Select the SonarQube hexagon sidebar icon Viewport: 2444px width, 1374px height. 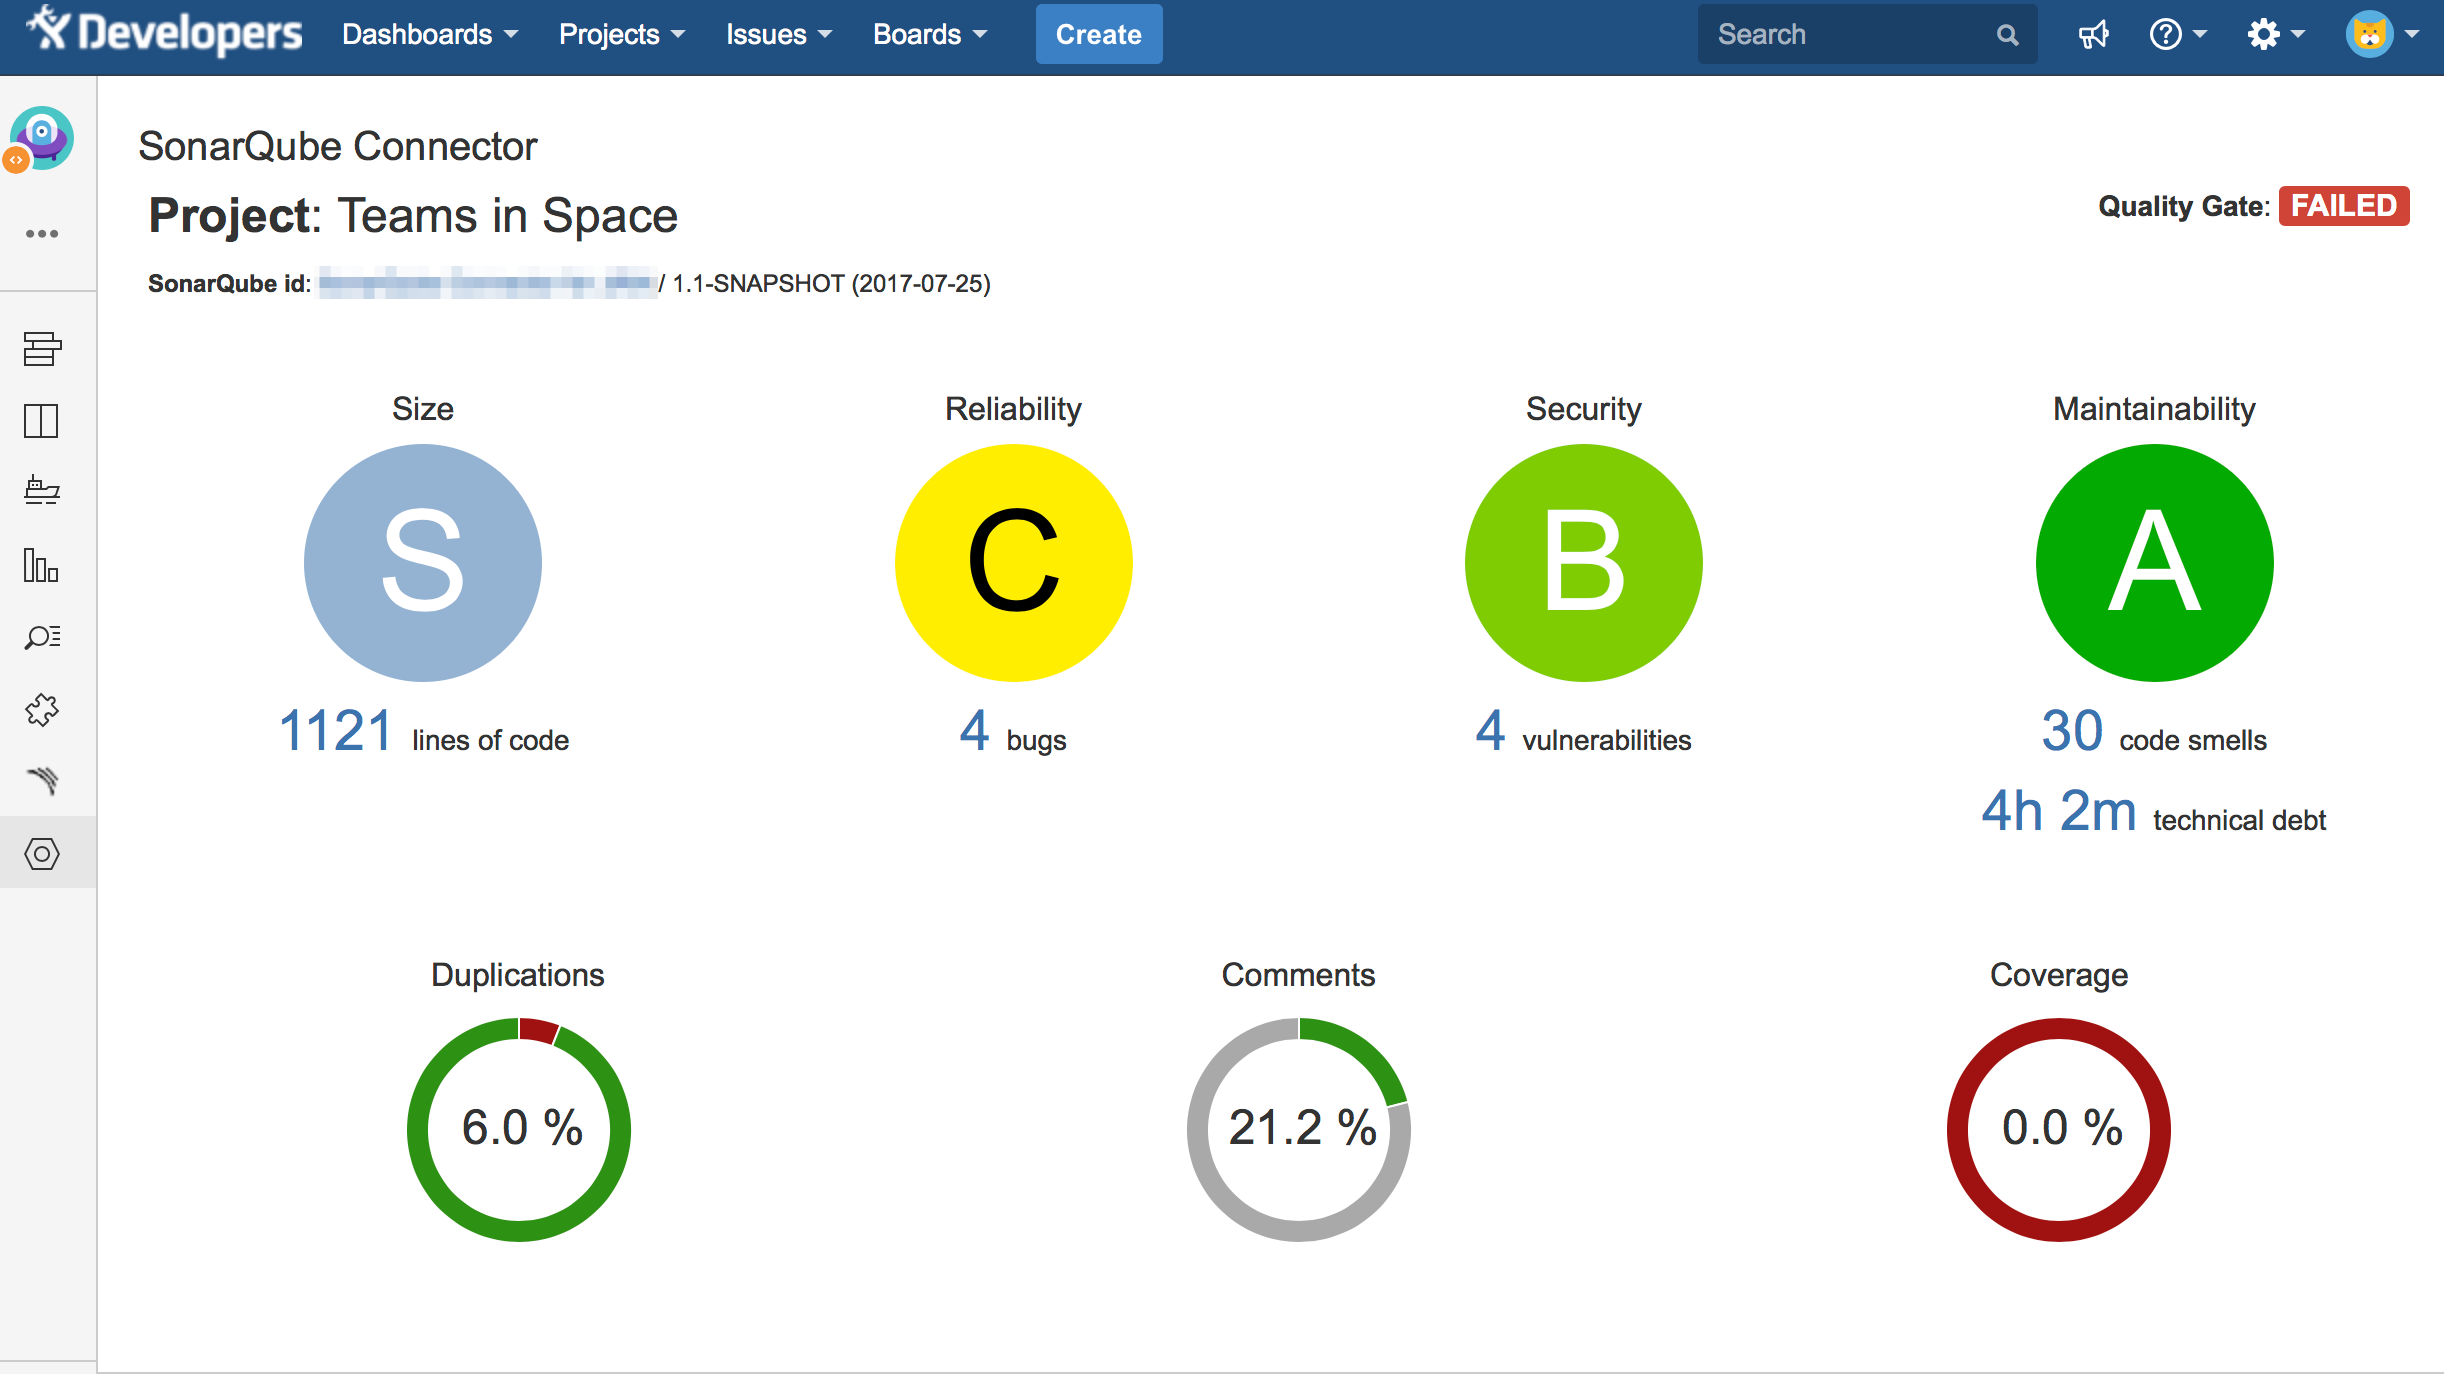42,853
